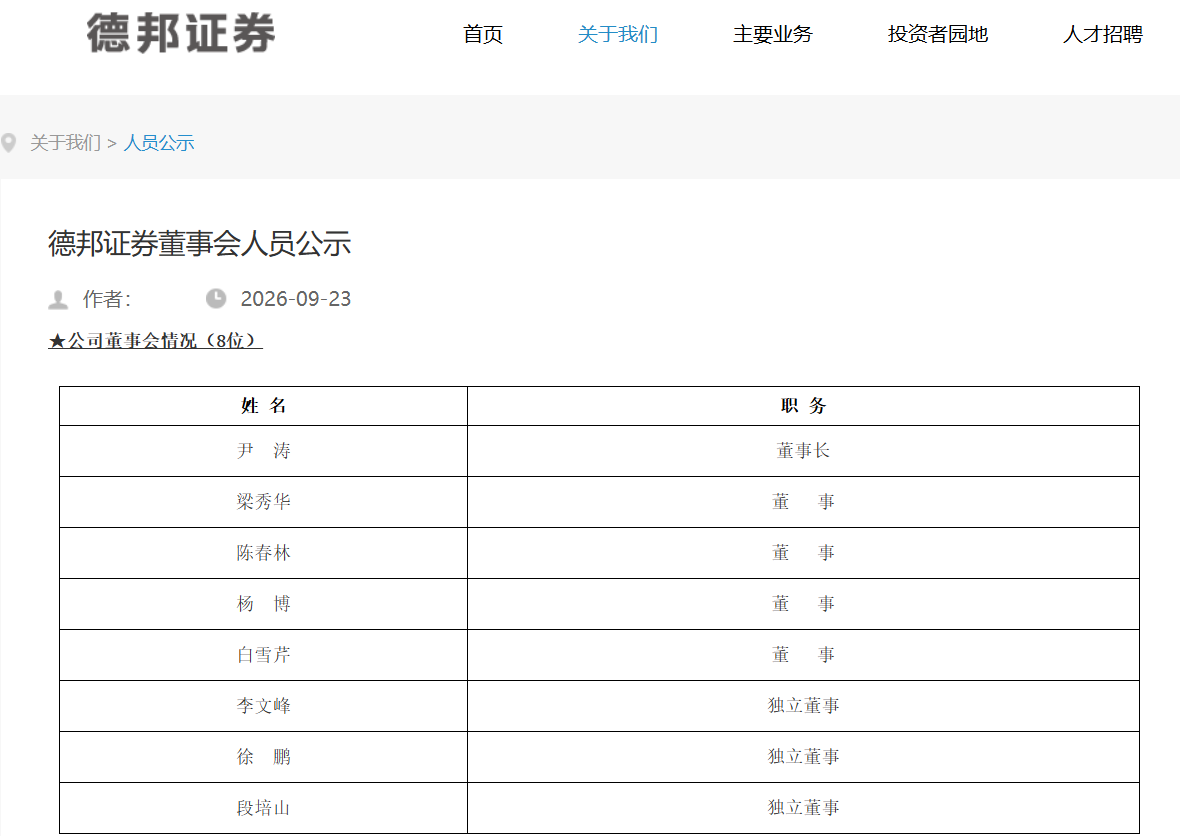This screenshot has height=836, width=1180.
Task: Click the date 2026-09-23
Action: click(296, 299)
